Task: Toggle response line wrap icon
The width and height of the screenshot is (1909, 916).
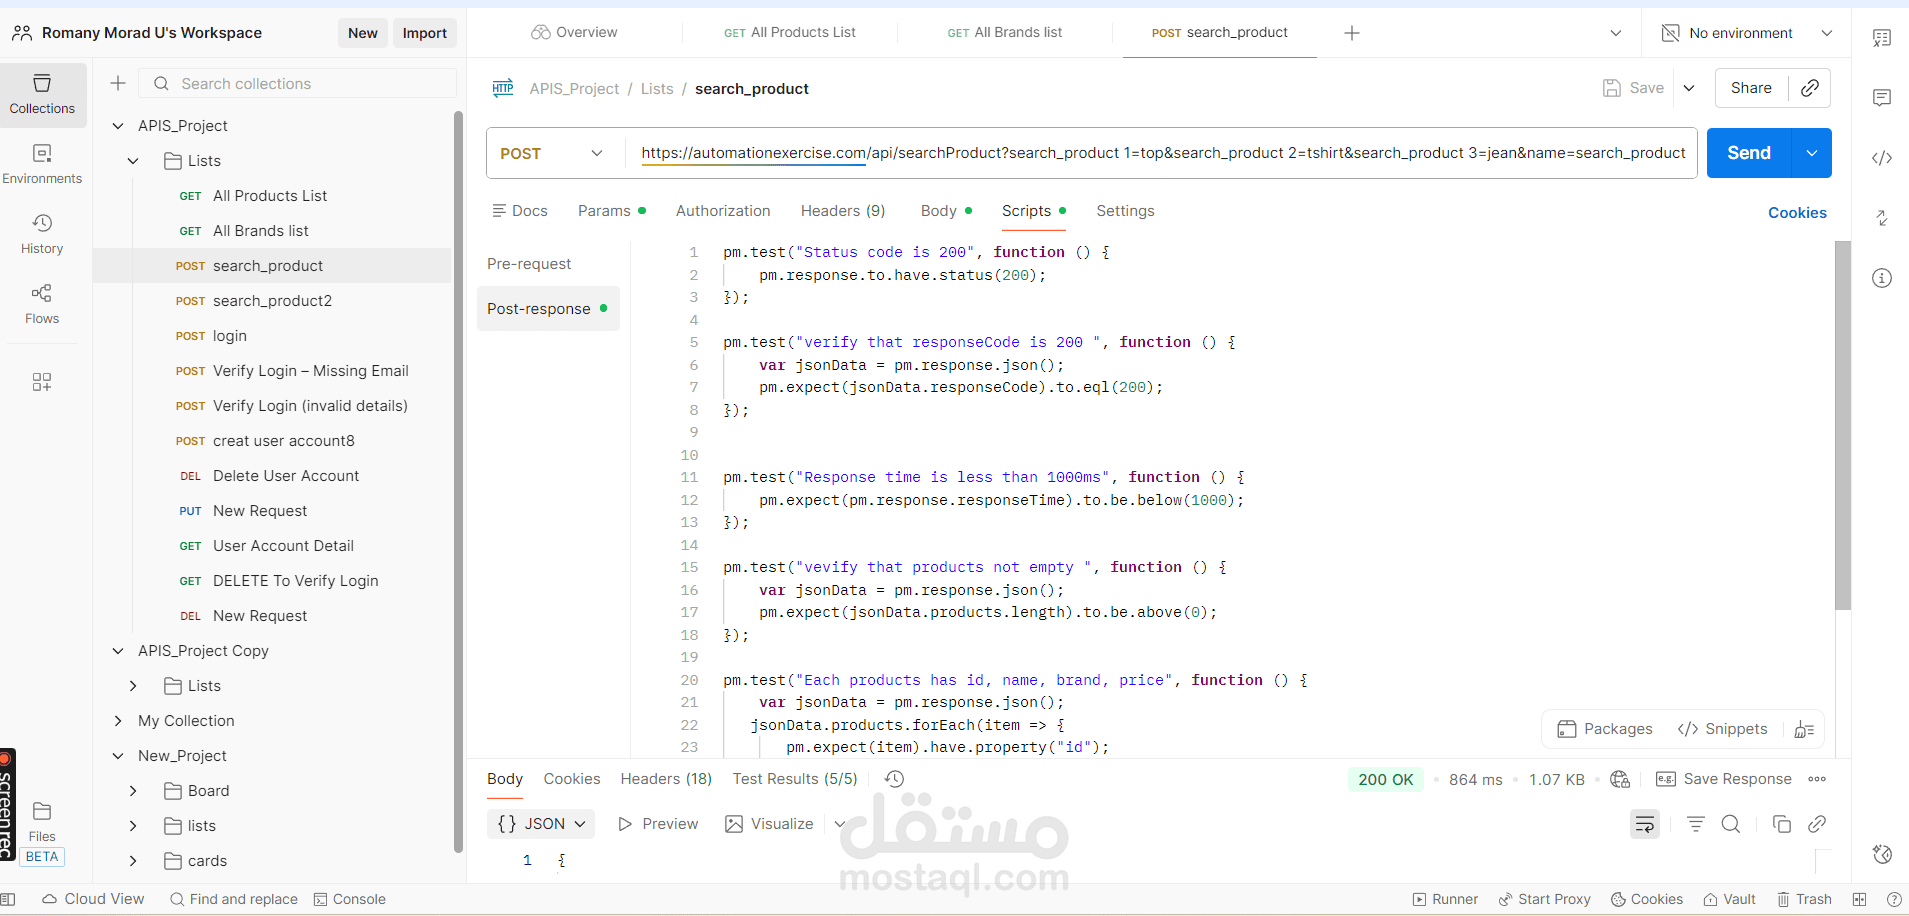Action: [1645, 824]
